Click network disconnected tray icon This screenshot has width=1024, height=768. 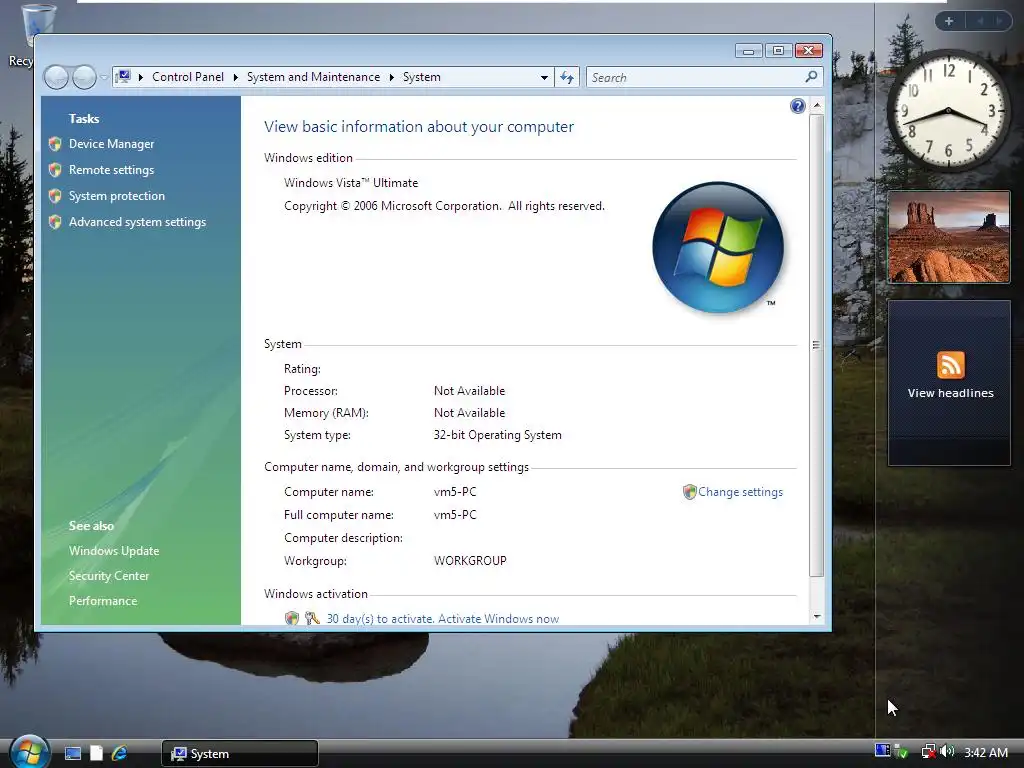[x=928, y=752]
